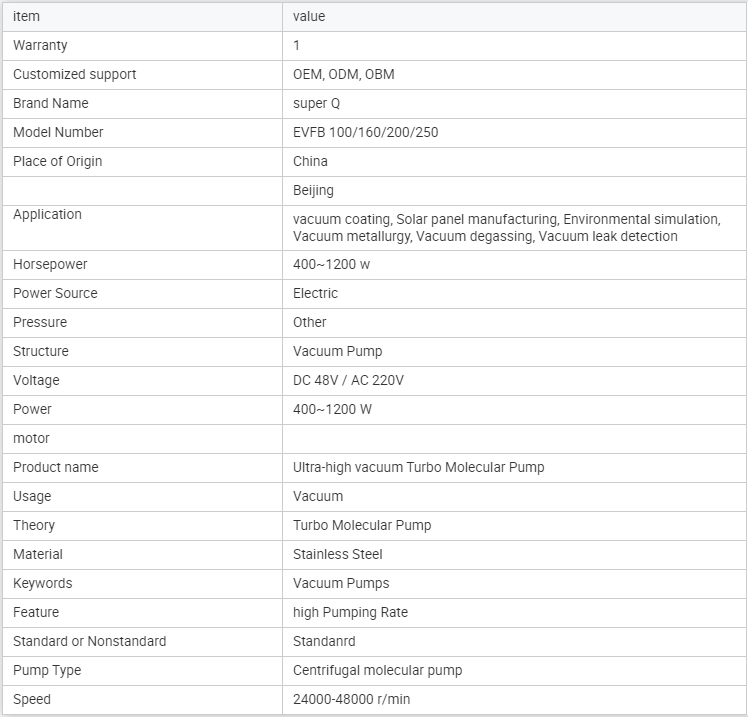Click the 'item' column header cell
The height and width of the screenshot is (717, 748).
[x=27, y=16]
